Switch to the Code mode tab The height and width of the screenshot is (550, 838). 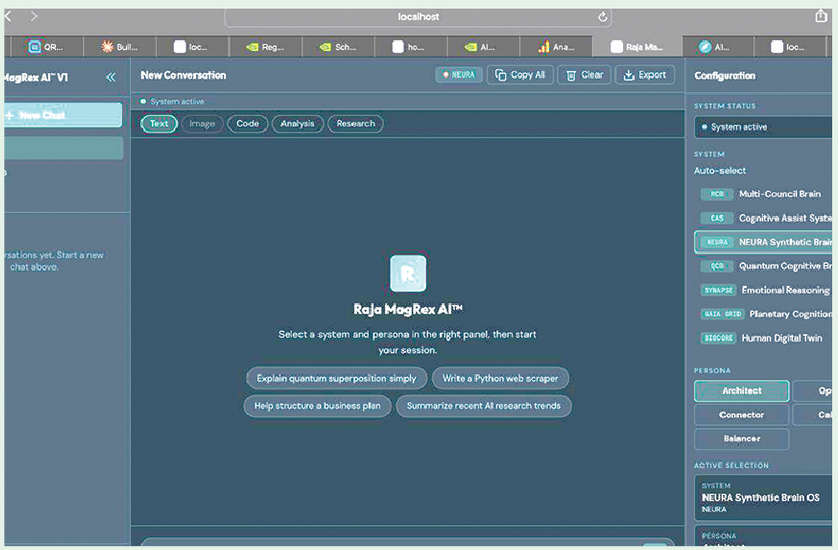pos(247,124)
